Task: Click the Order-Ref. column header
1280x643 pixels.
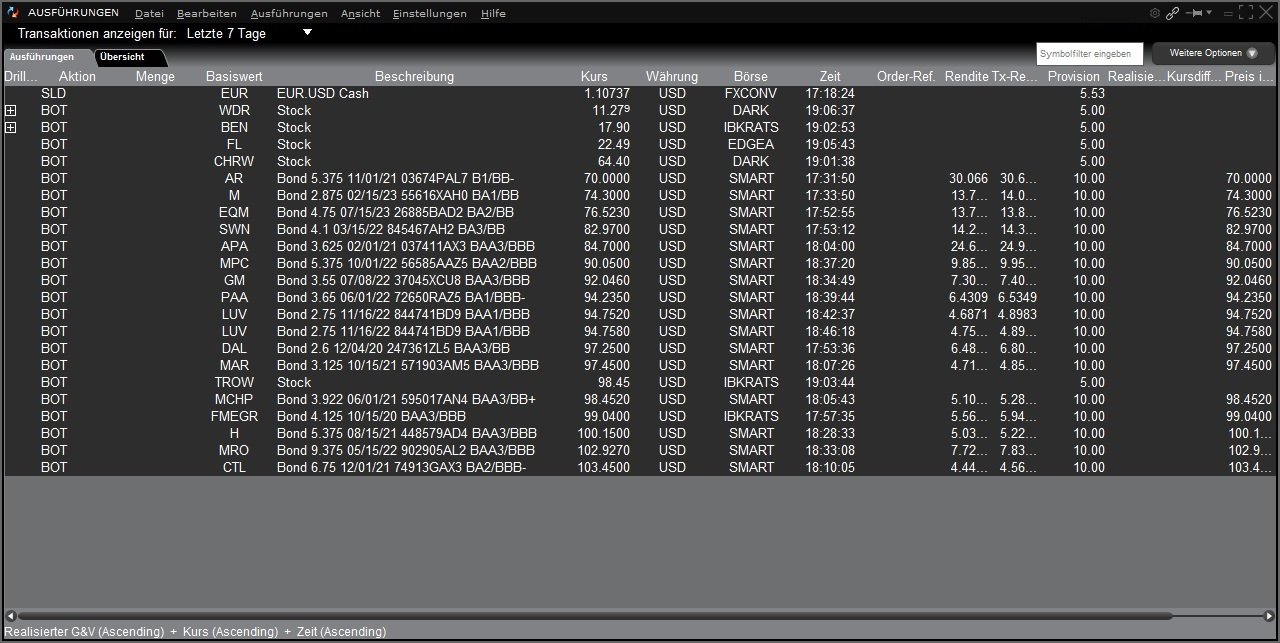Action: [x=906, y=76]
